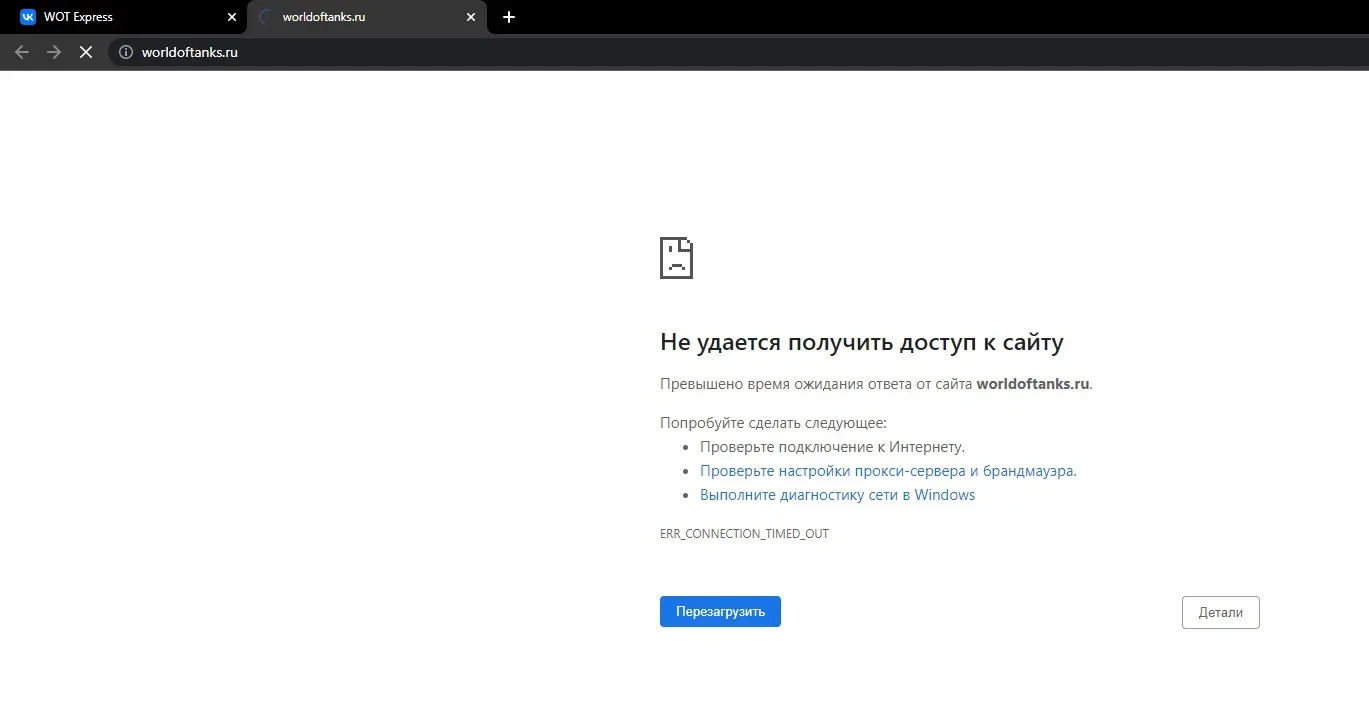Click the VK favicon on the WOT Express tab
The height and width of the screenshot is (710, 1369).
28,17
